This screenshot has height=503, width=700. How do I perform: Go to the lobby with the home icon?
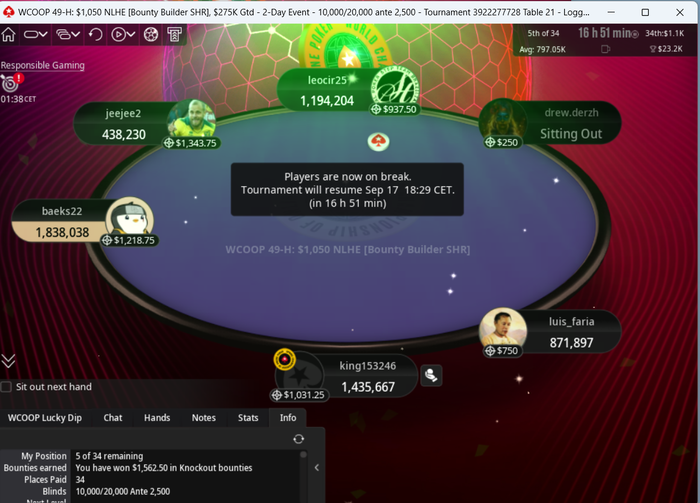tap(8, 34)
